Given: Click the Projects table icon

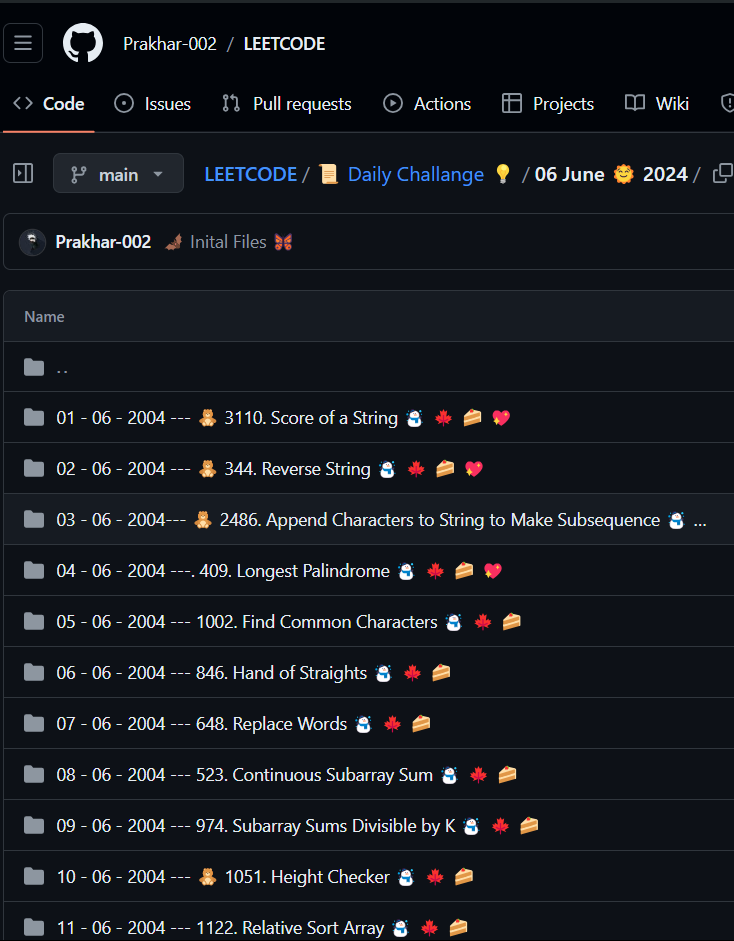Looking at the screenshot, I should [x=511, y=104].
